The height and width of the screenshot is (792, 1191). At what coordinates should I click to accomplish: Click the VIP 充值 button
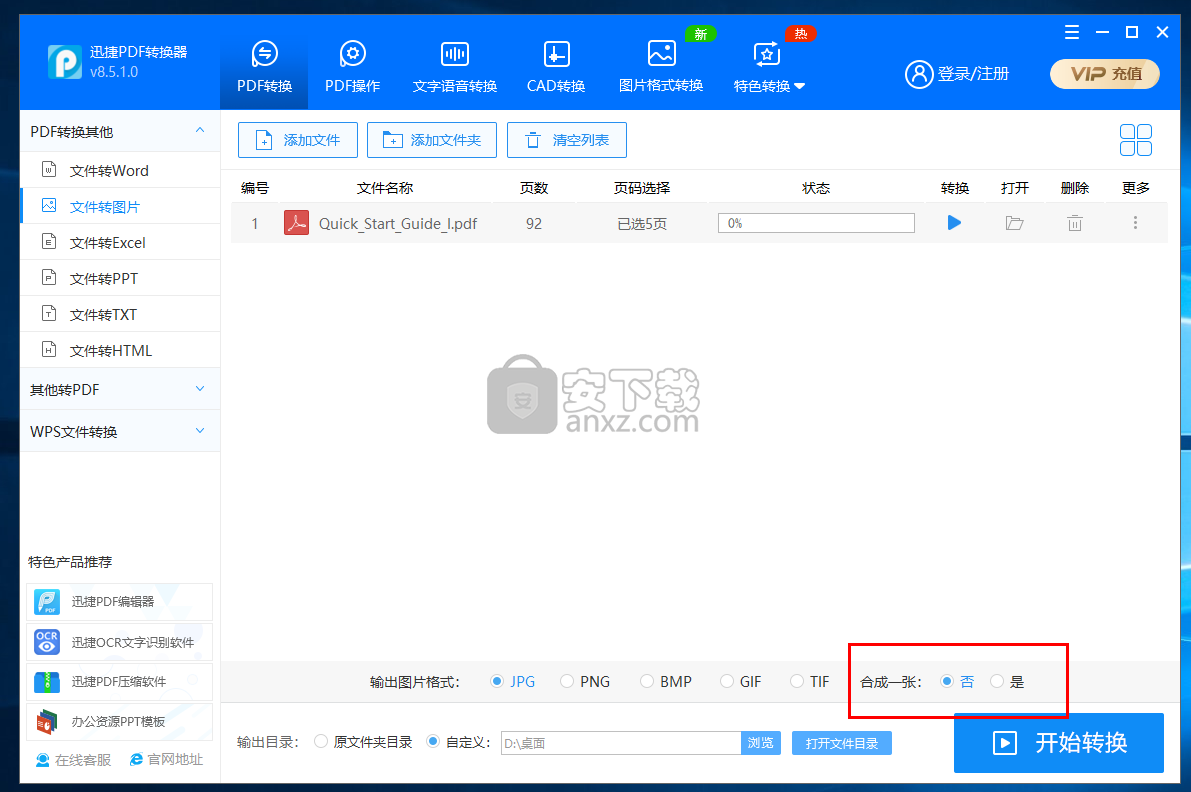point(1104,74)
